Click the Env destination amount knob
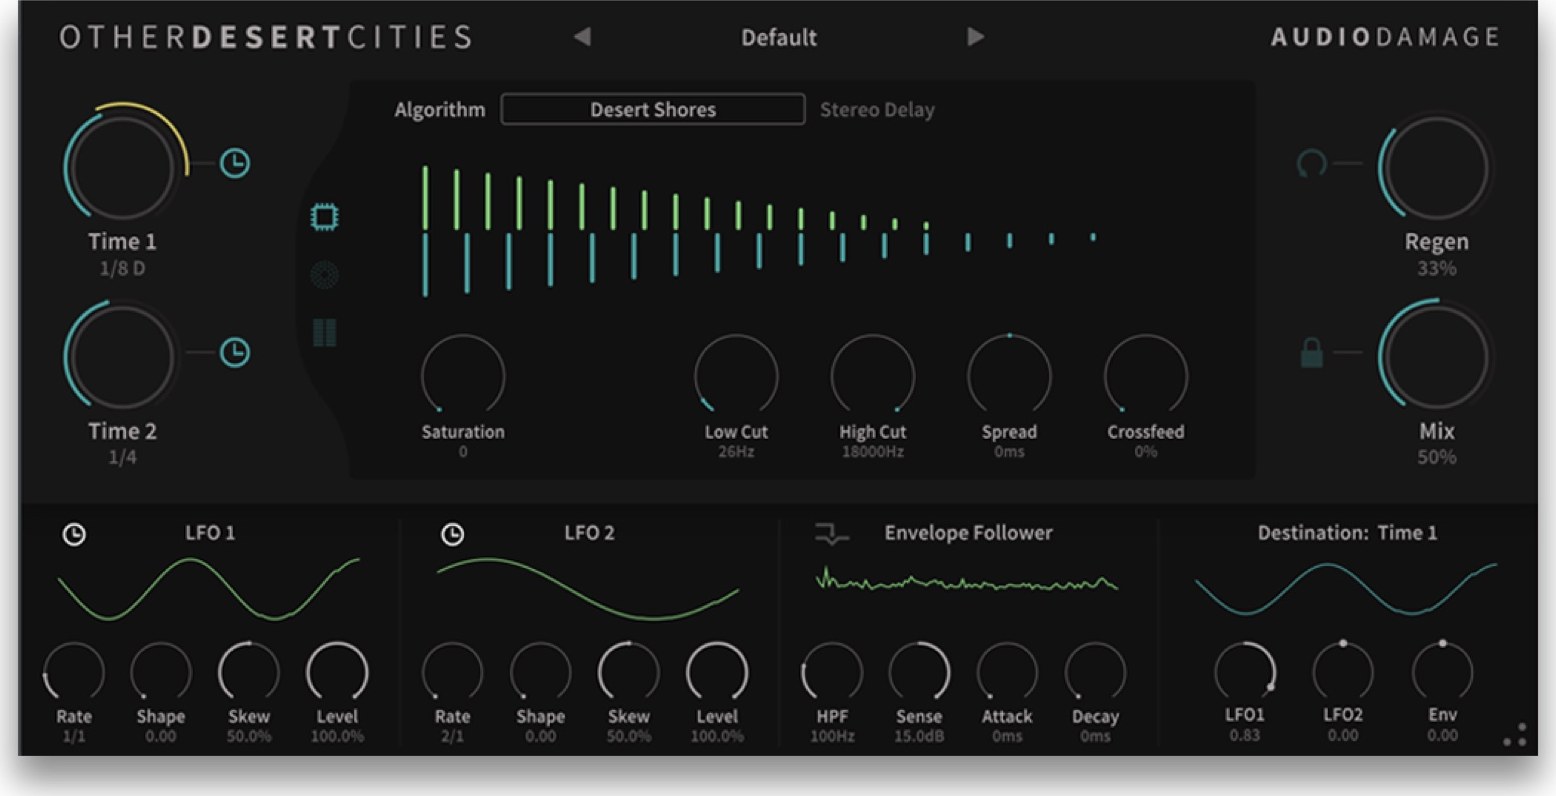 [1442, 671]
